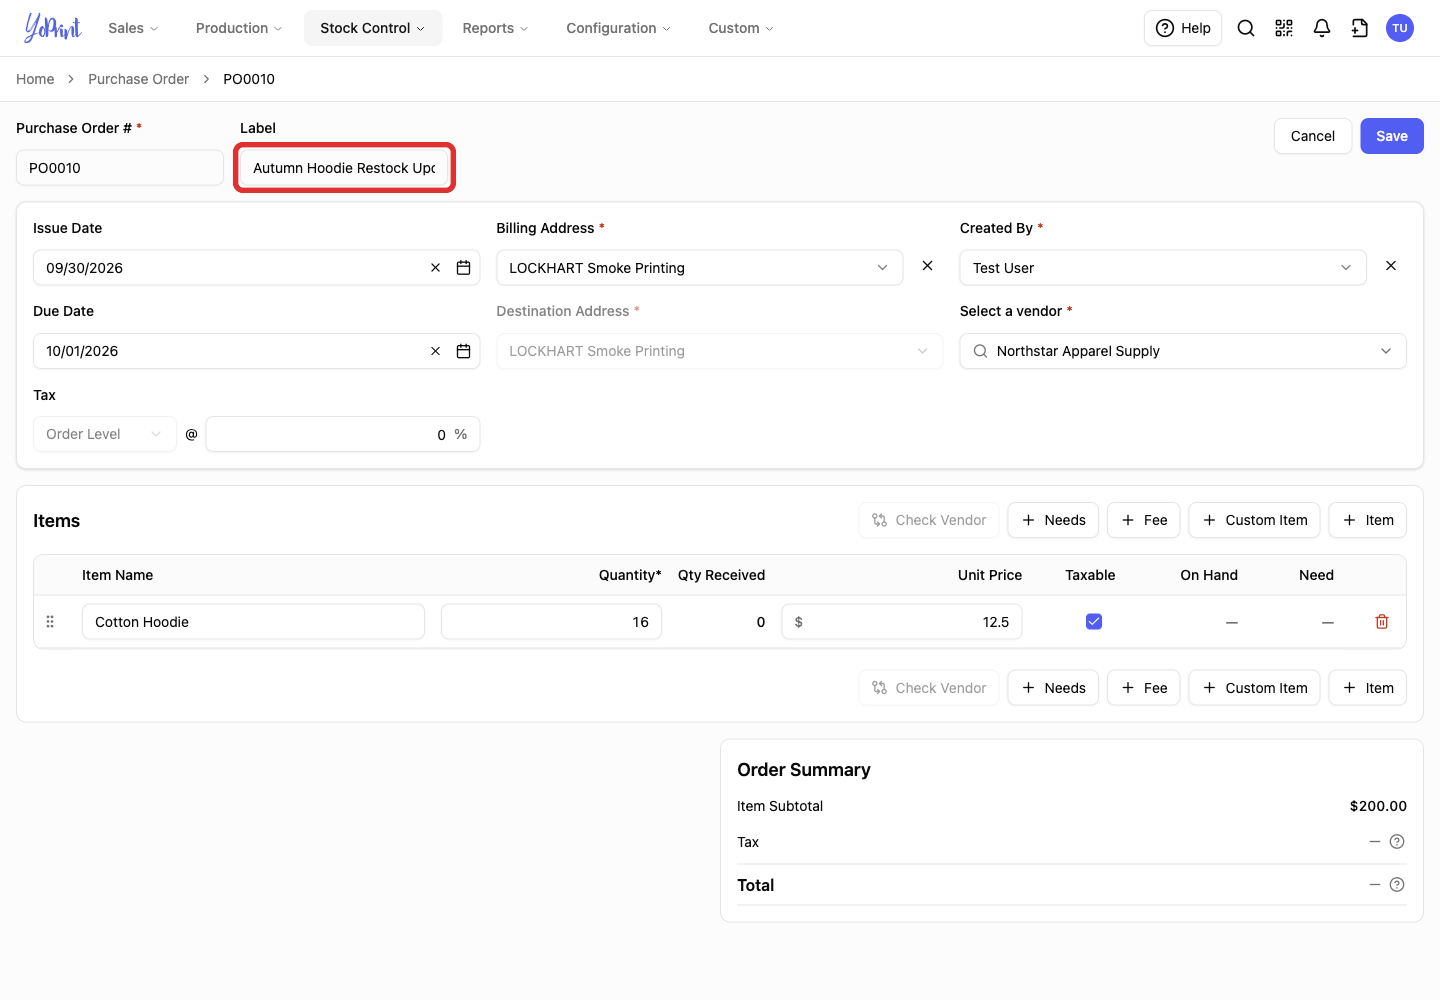Open the Reports menu

pos(495,28)
